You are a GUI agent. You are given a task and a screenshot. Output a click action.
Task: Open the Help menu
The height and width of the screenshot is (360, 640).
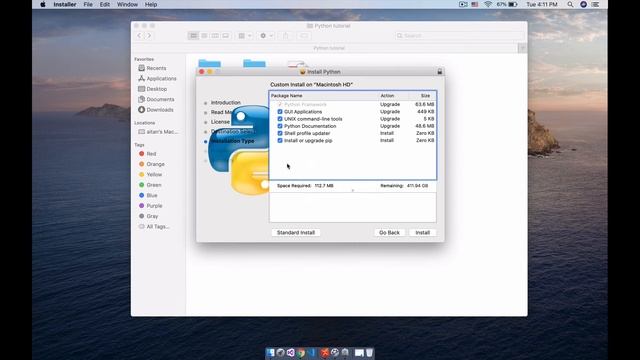point(151,4)
